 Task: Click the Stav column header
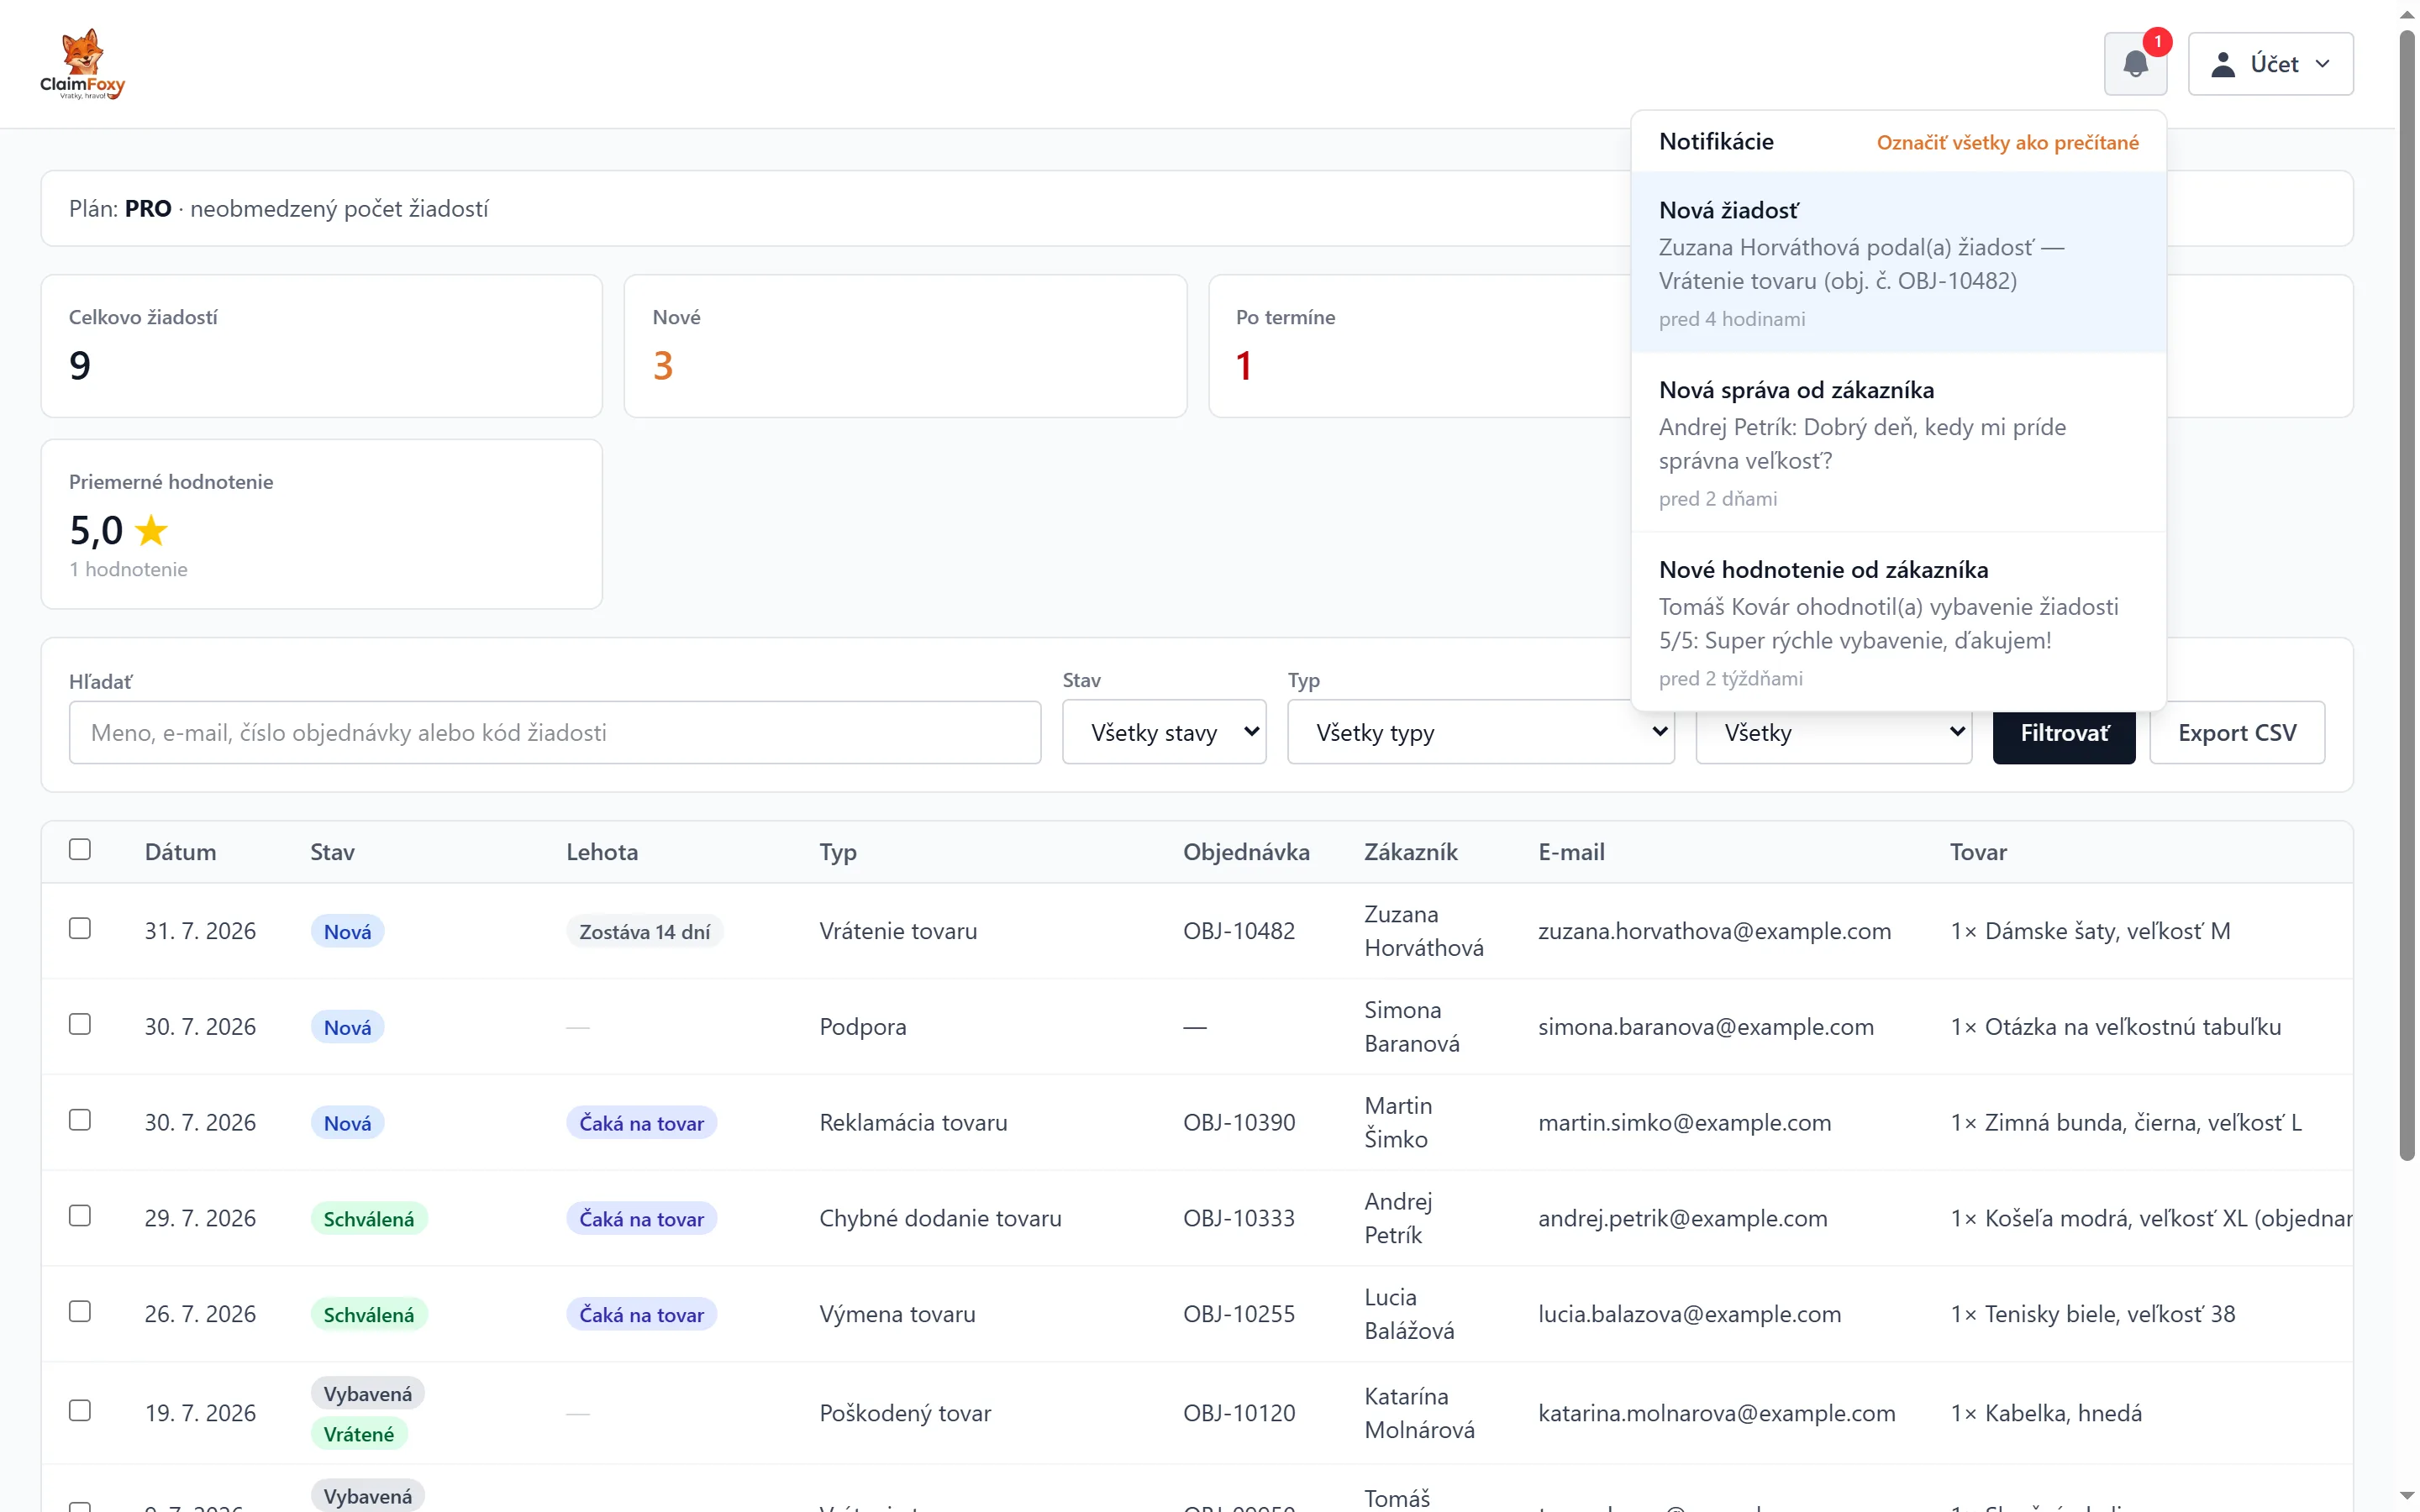pyautogui.click(x=332, y=852)
